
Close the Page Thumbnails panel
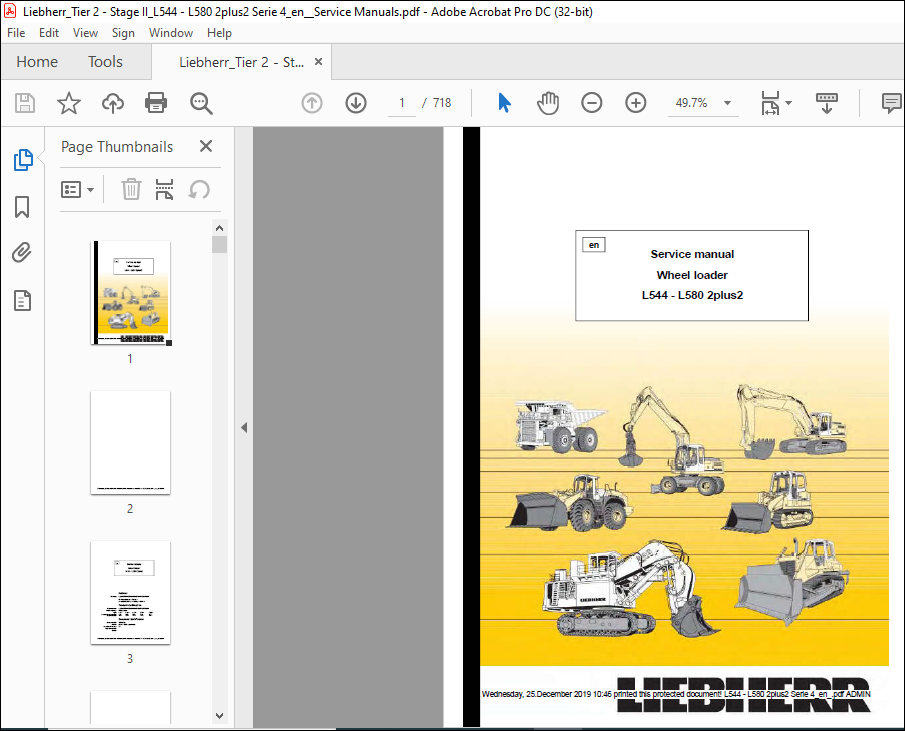206,146
